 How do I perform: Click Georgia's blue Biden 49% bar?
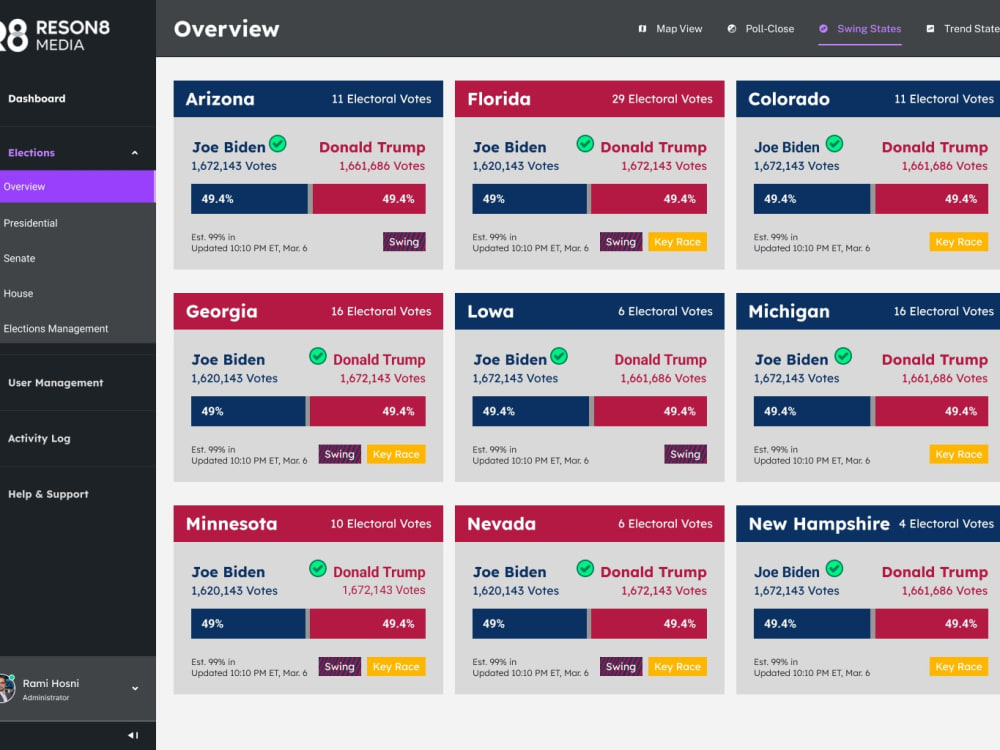(248, 411)
